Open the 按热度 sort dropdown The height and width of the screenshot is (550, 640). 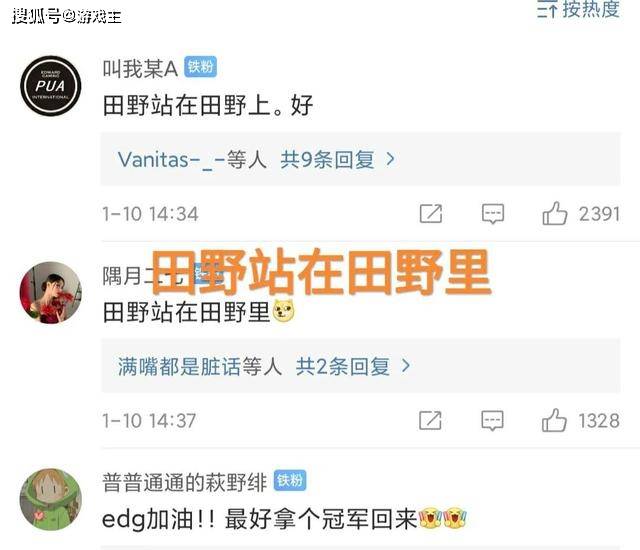pyautogui.click(x=579, y=10)
